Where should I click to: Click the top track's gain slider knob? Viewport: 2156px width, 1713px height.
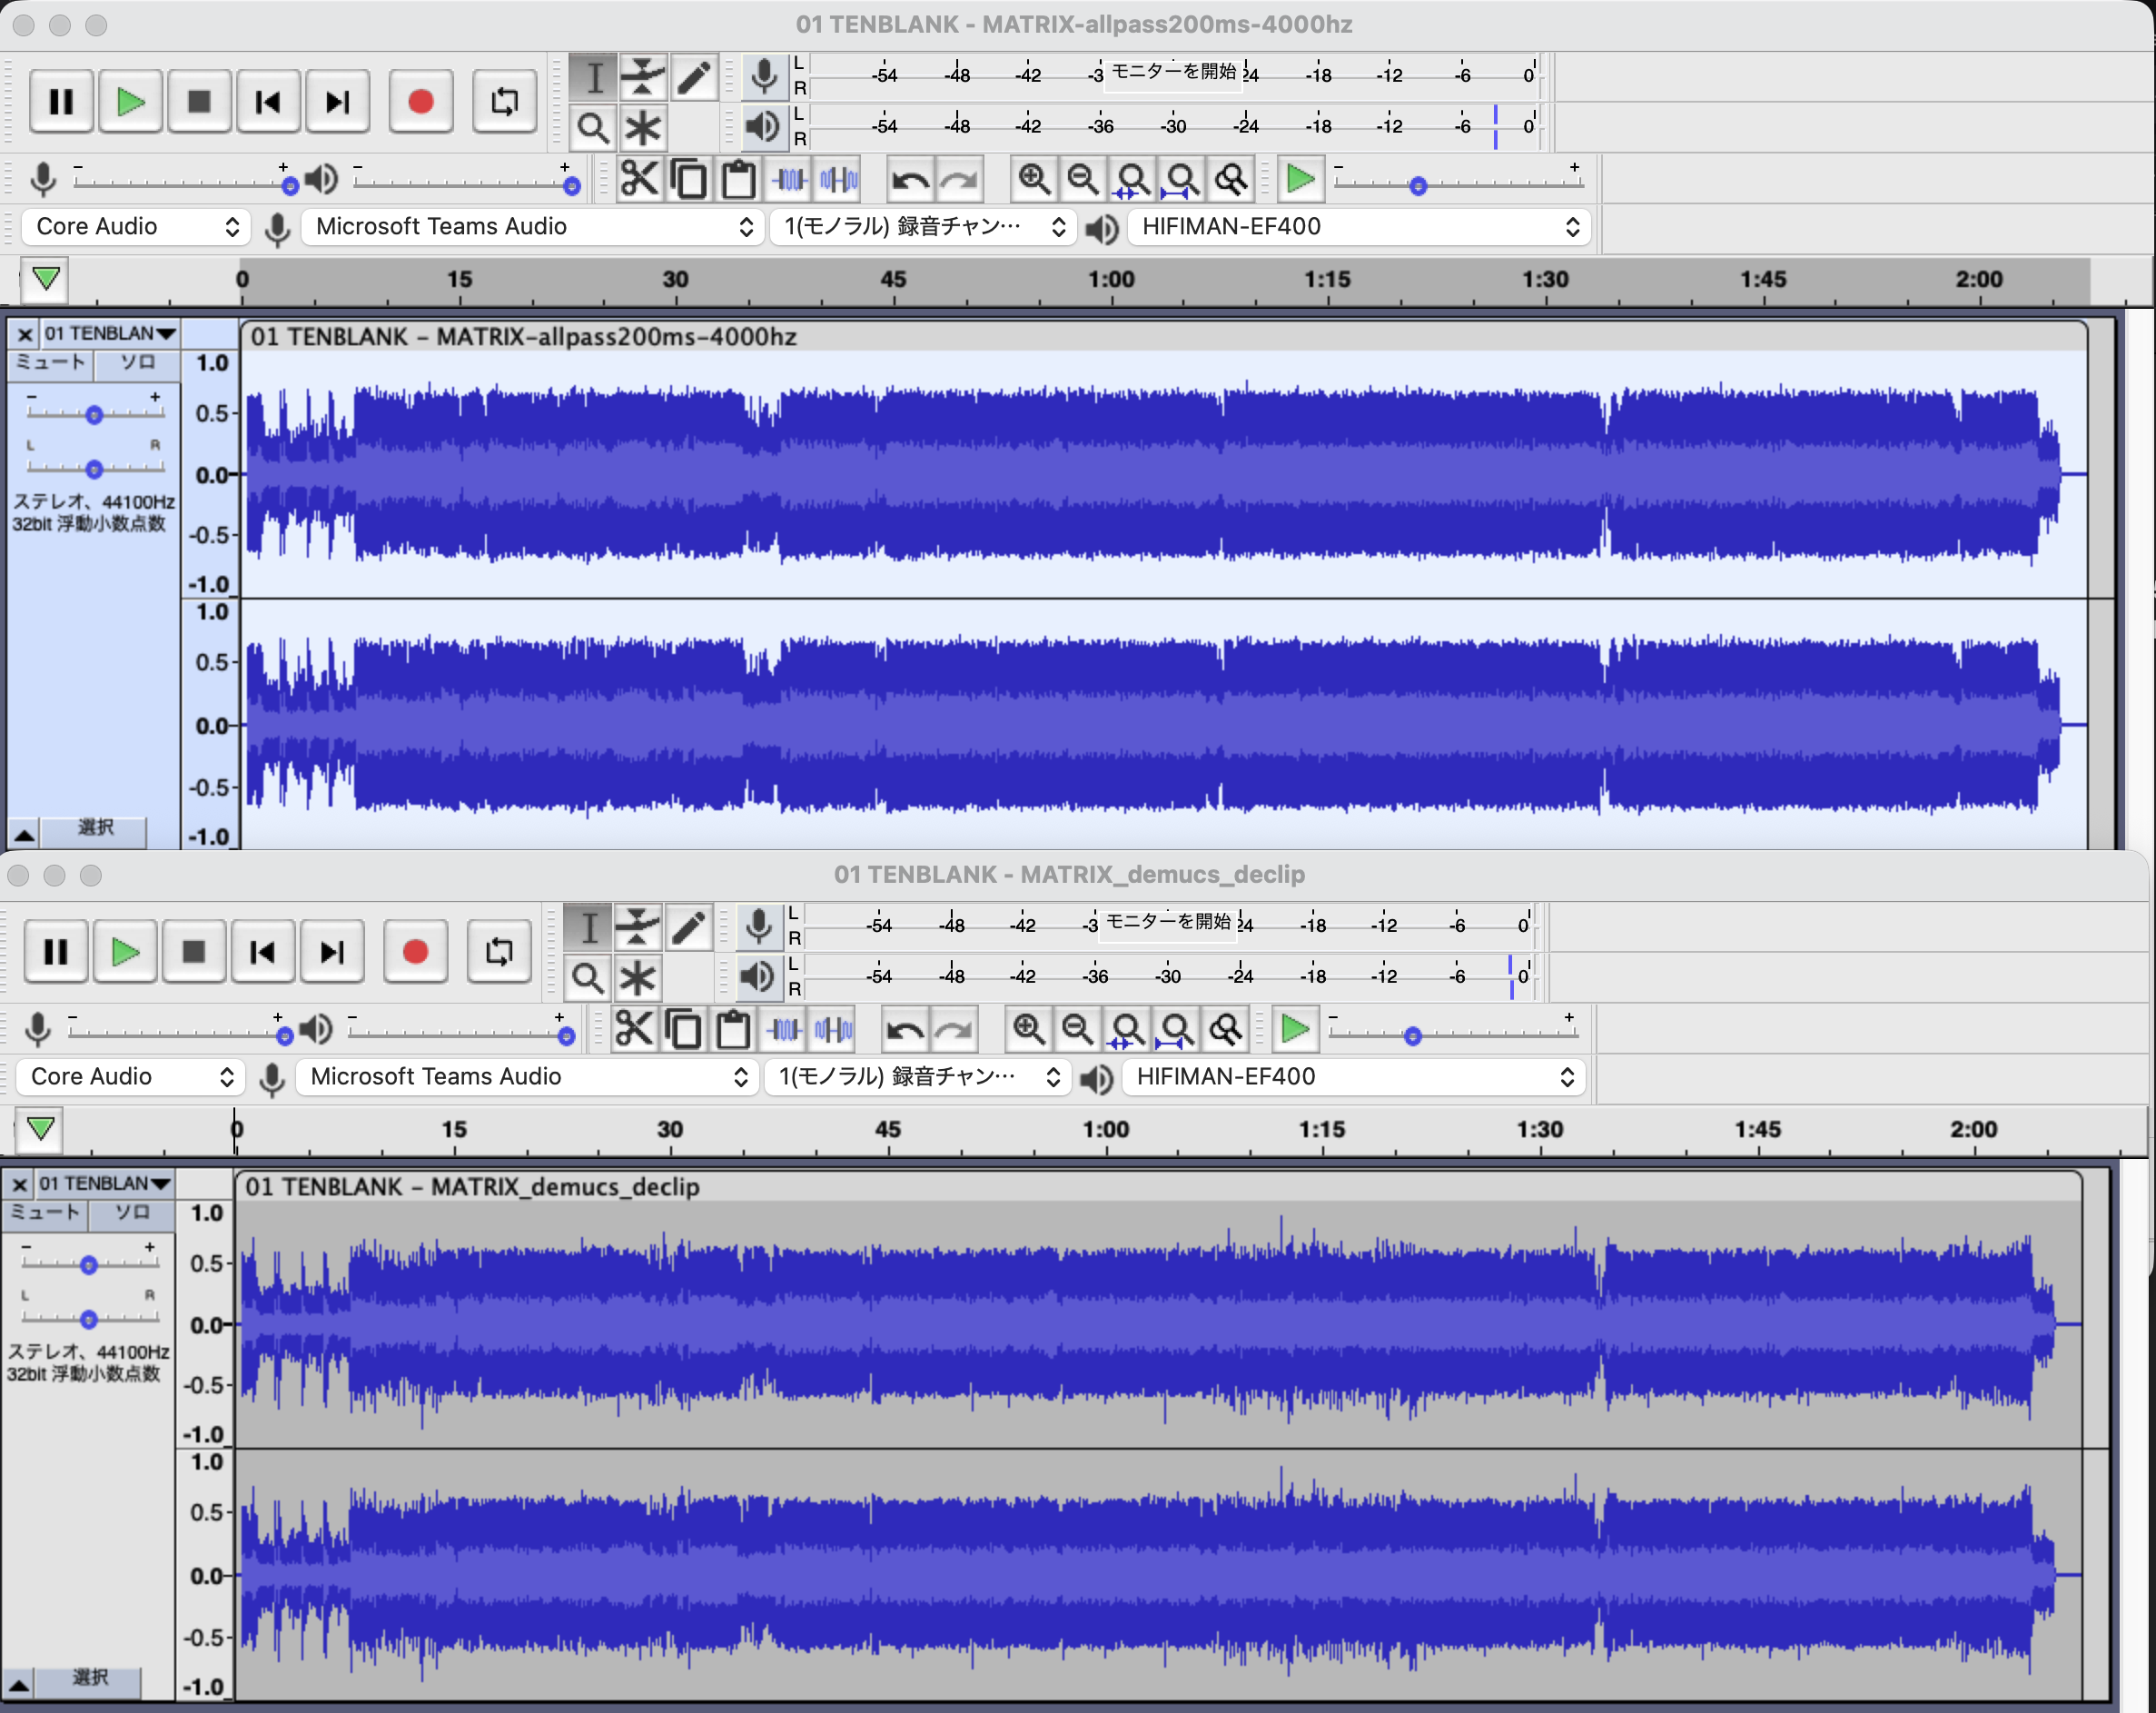[94, 414]
